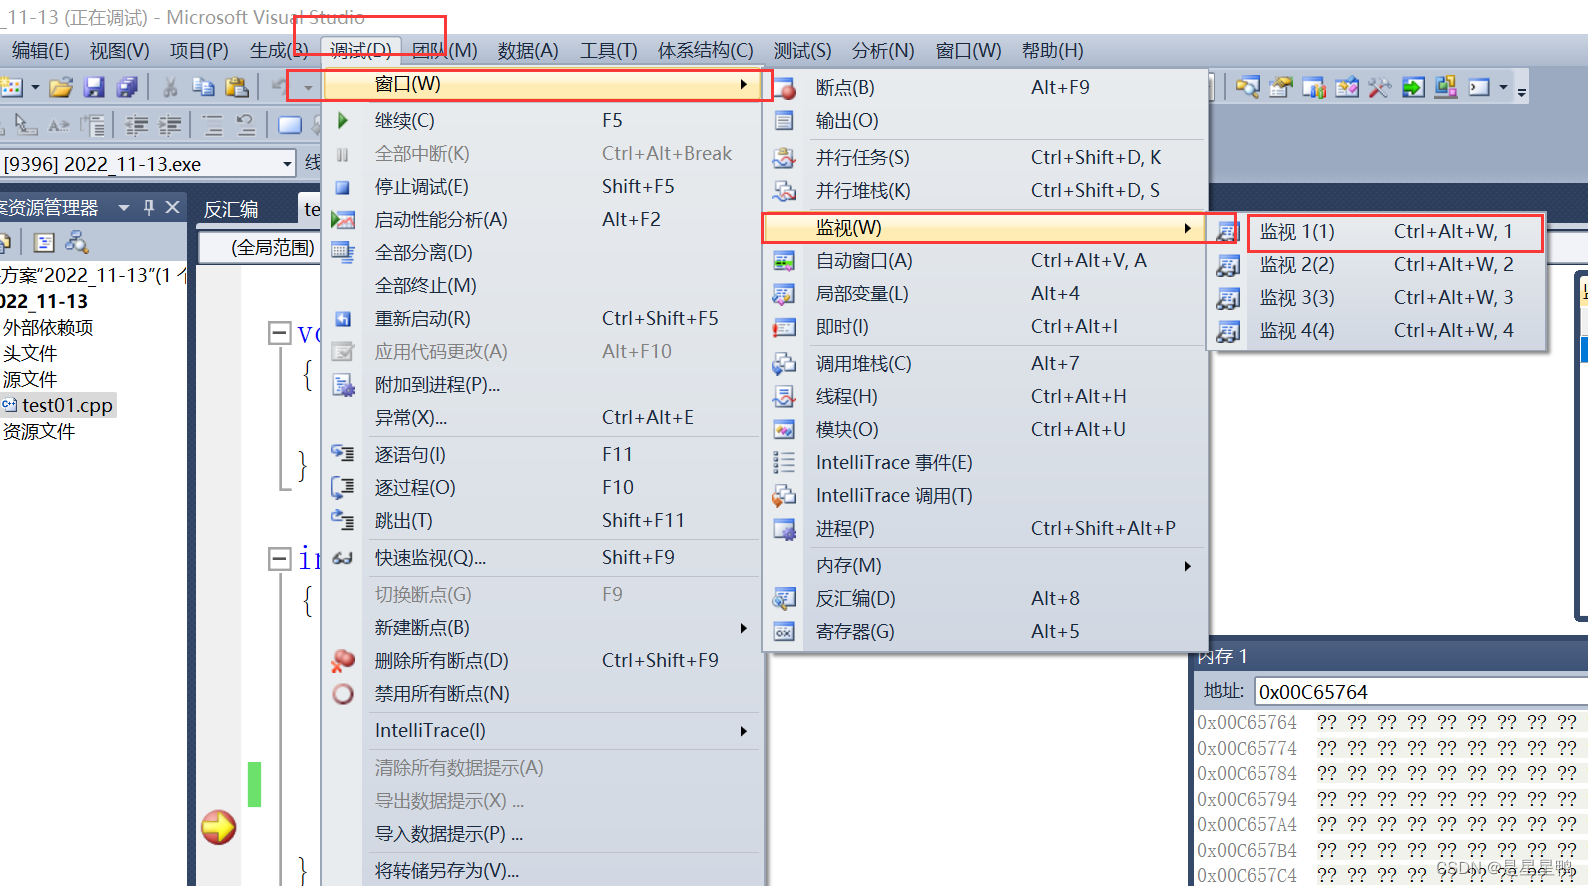Open the 解决方案资源管理器 panel dropdown arrow
The height and width of the screenshot is (886, 1588).
[x=124, y=208]
